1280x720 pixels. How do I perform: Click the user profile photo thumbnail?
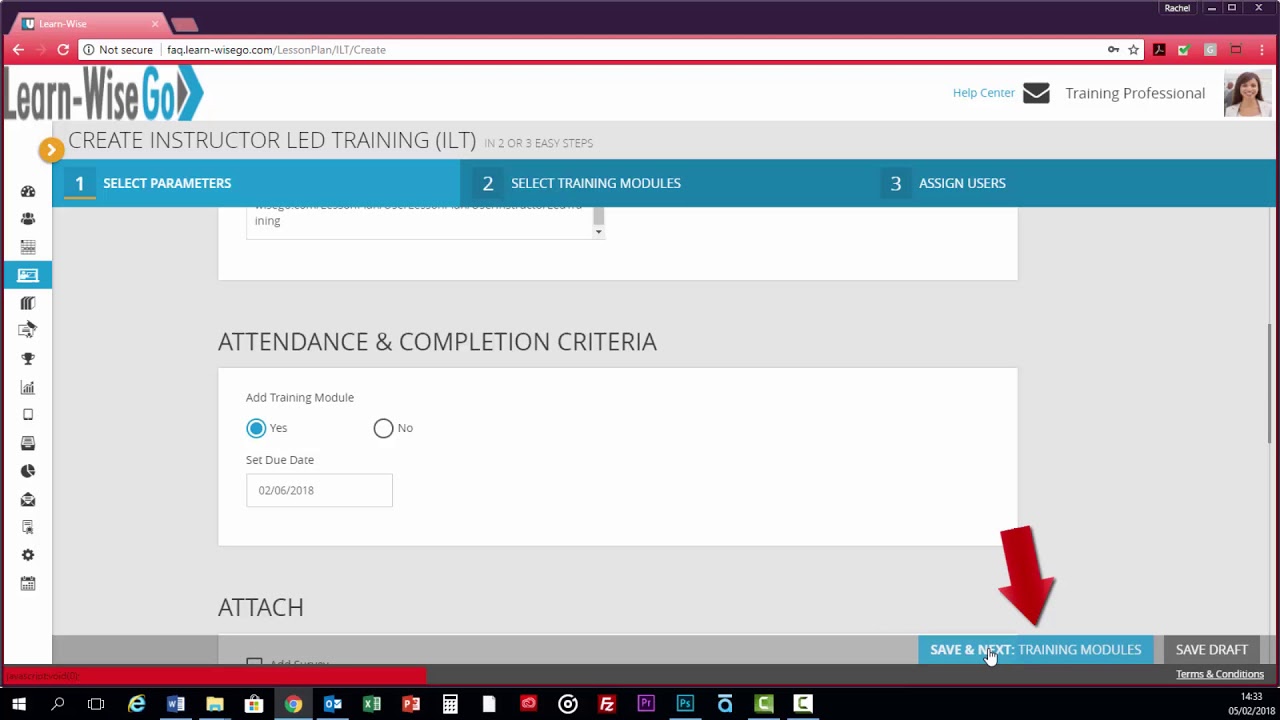1247,94
